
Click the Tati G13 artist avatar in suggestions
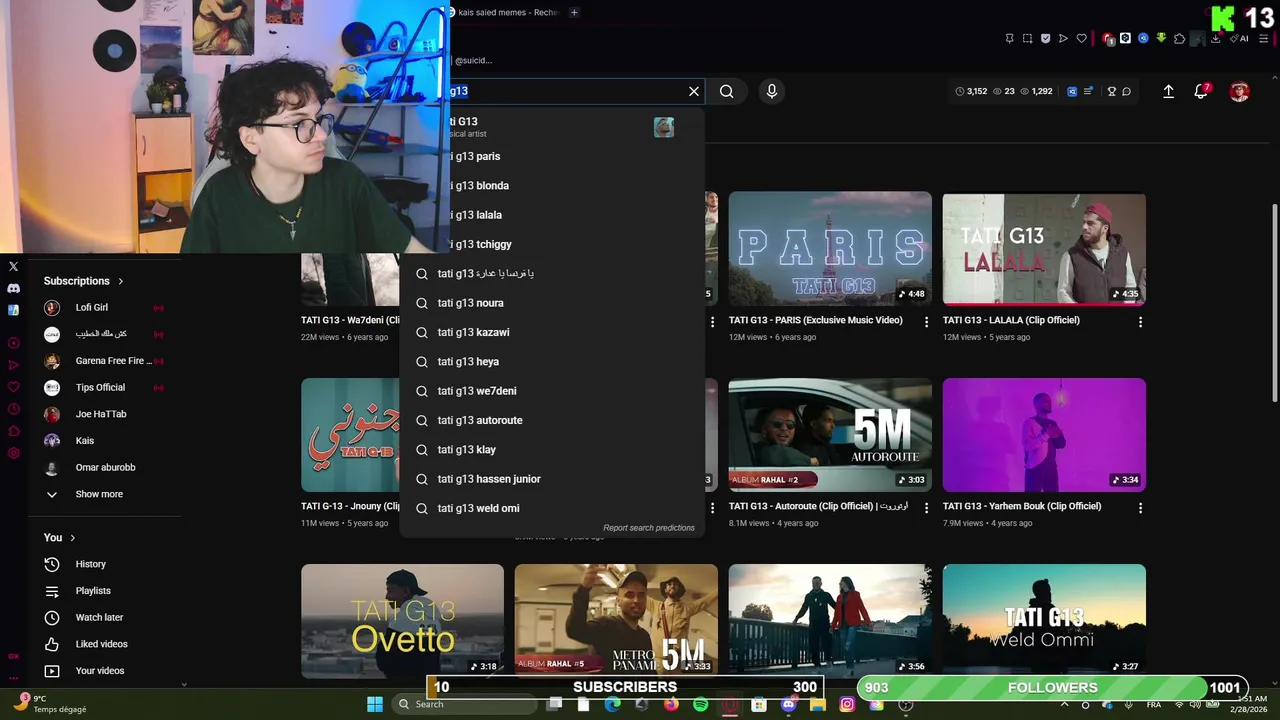[x=664, y=127]
